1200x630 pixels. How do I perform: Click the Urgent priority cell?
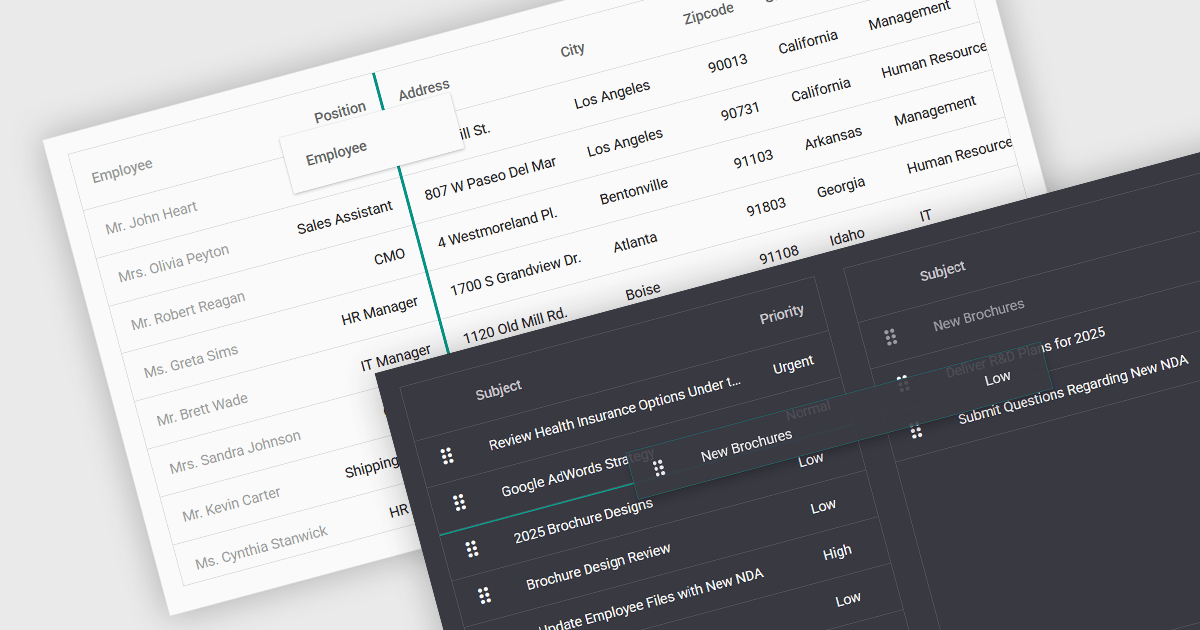pos(793,364)
